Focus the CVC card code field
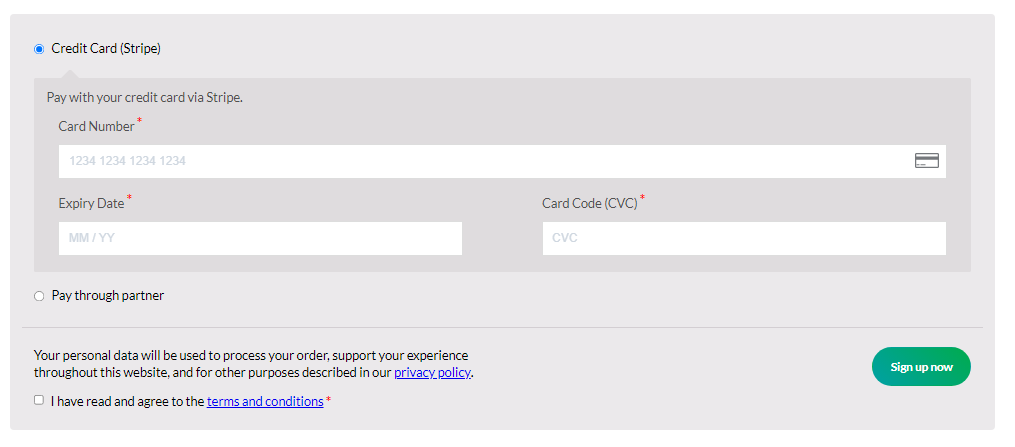Viewport: 1015px width, 447px height. (x=744, y=238)
